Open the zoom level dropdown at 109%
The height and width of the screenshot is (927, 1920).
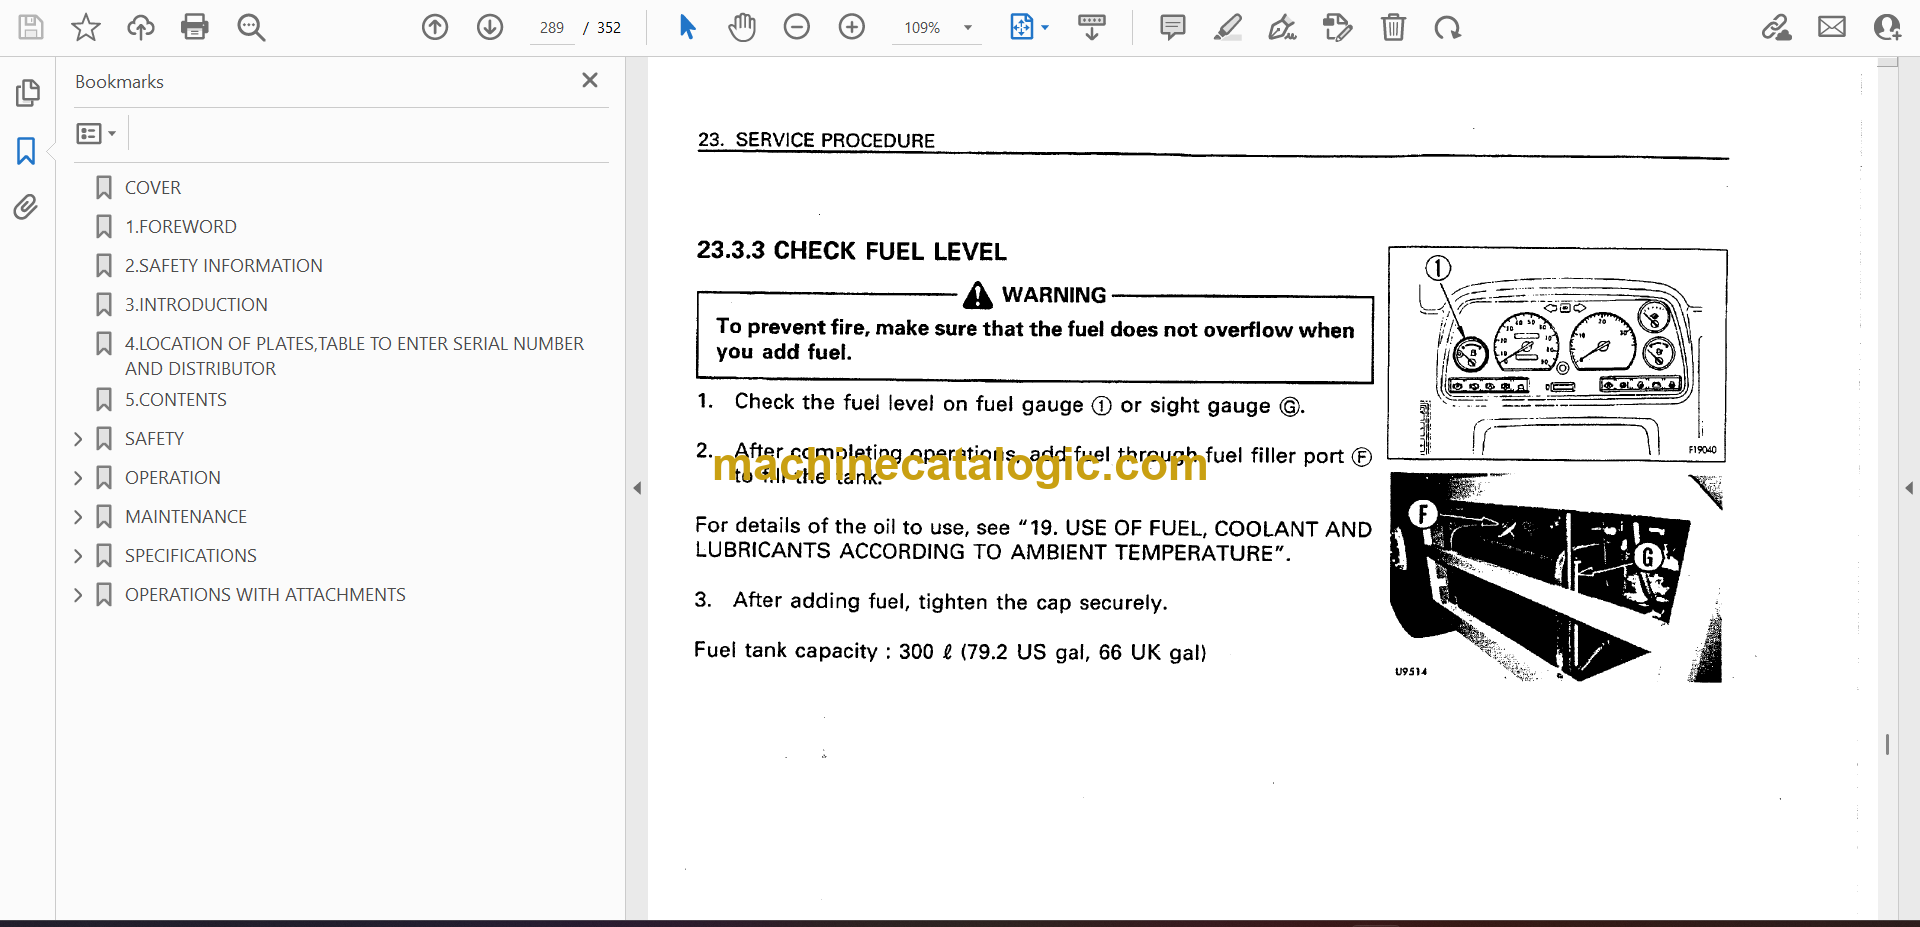tap(967, 28)
